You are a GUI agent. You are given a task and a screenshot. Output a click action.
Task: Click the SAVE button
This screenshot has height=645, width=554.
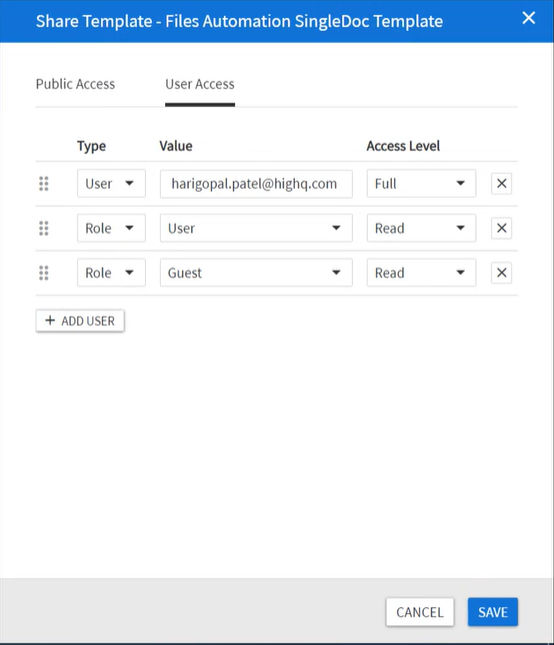[x=493, y=612]
